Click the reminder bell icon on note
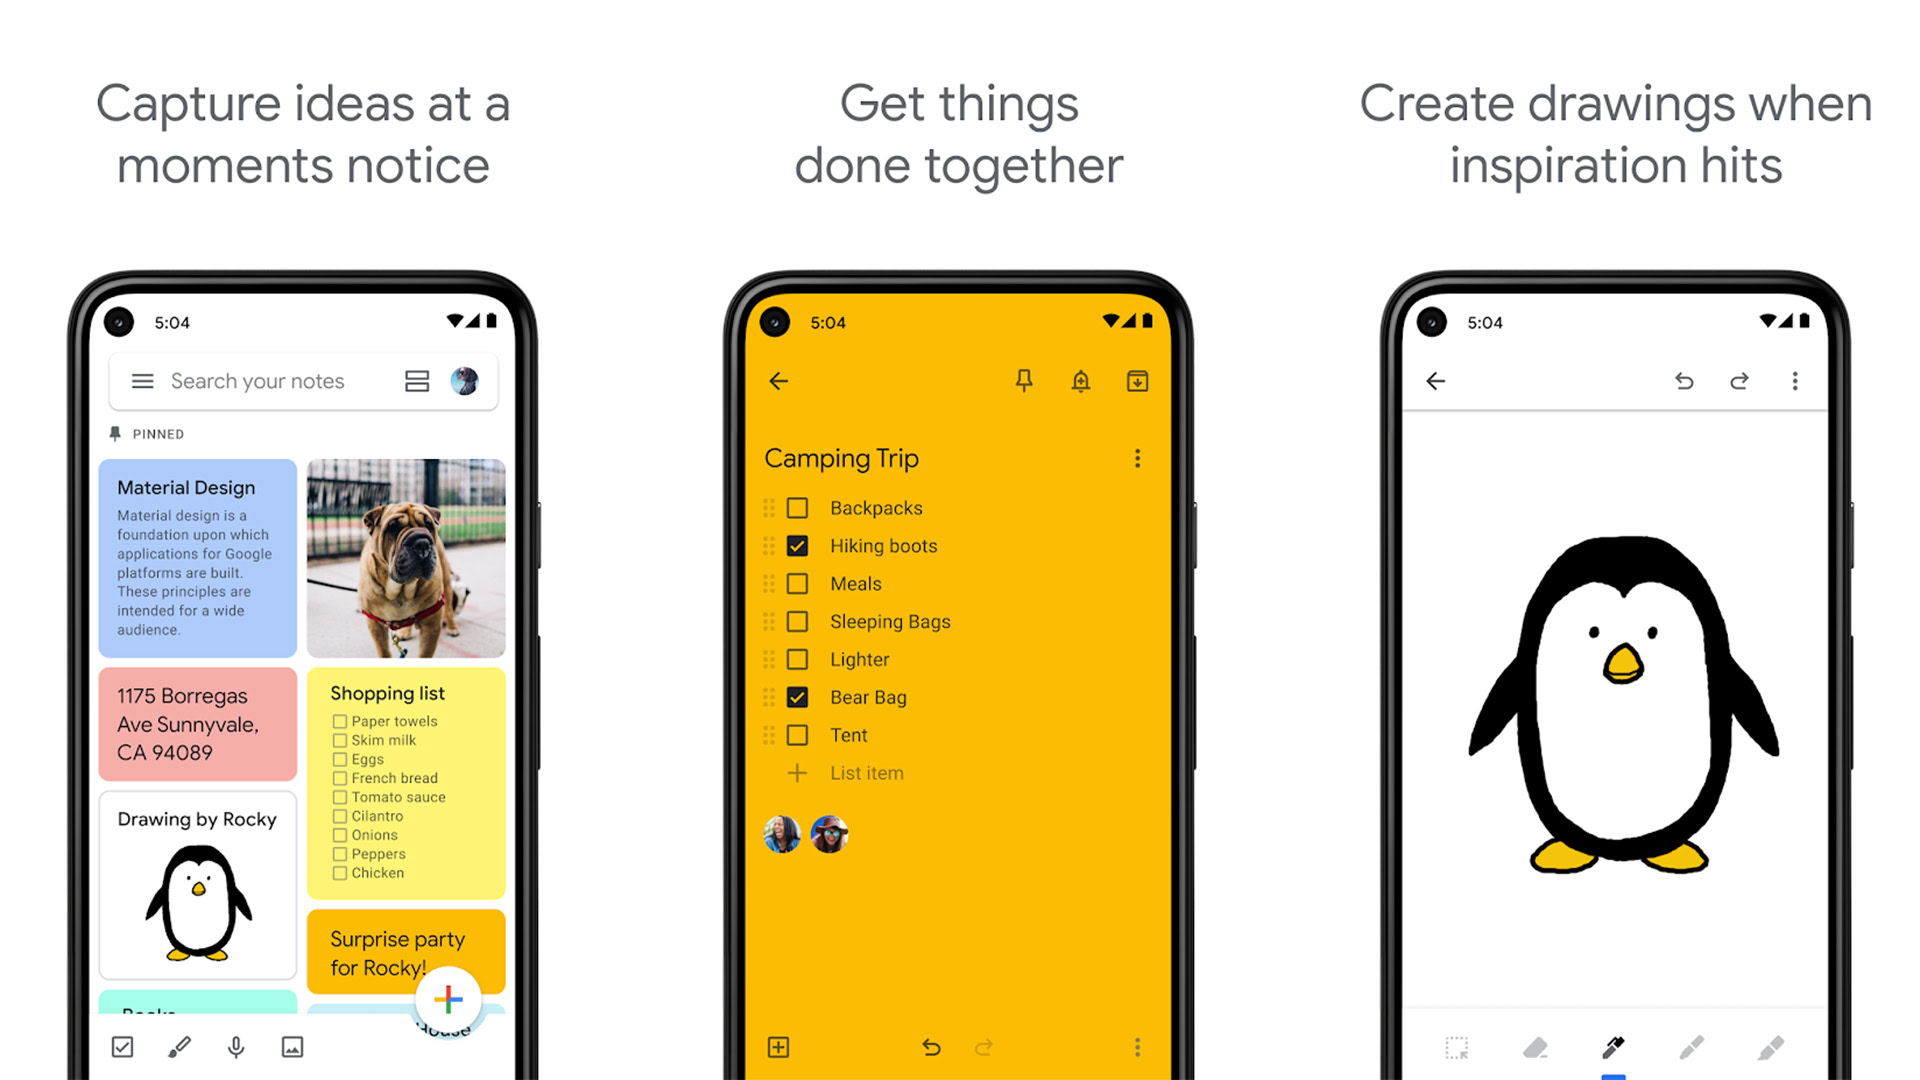Viewport: 1920px width, 1080px height. point(1081,381)
